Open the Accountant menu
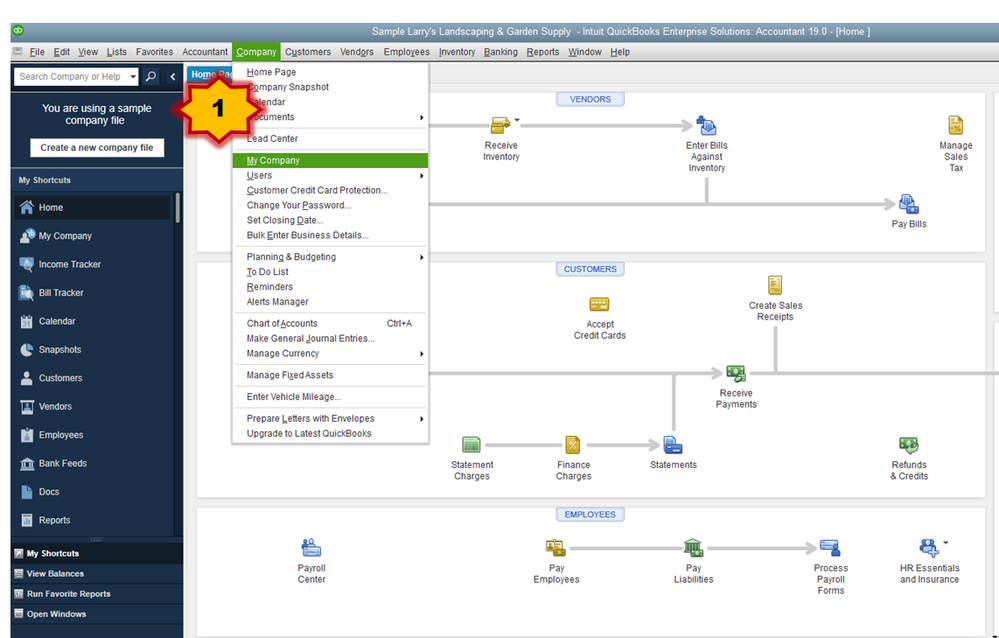This screenshot has height=638, width=999. click(205, 52)
